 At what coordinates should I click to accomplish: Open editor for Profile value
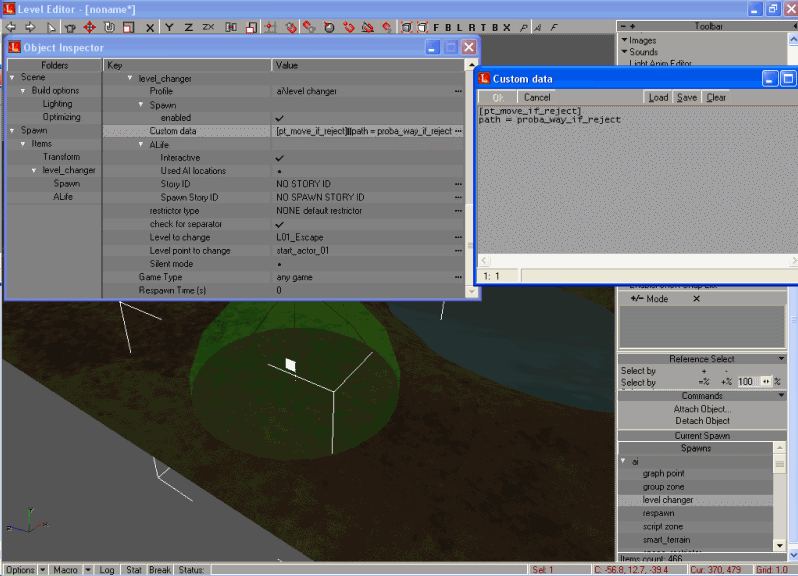[458, 92]
